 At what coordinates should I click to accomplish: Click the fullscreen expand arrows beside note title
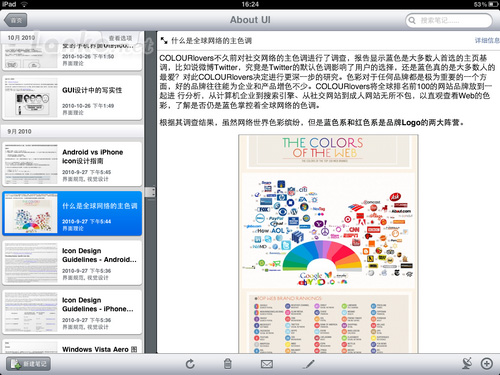click(x=164, y=41)
